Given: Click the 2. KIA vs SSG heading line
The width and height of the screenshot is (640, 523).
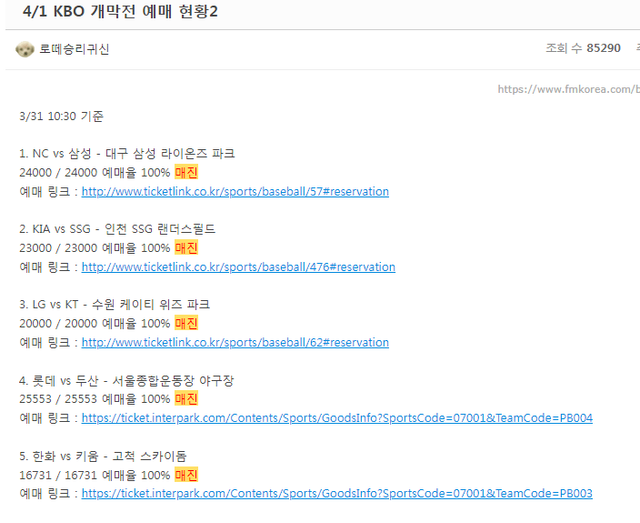Looking at the screenshot, I should coord(117,229).
